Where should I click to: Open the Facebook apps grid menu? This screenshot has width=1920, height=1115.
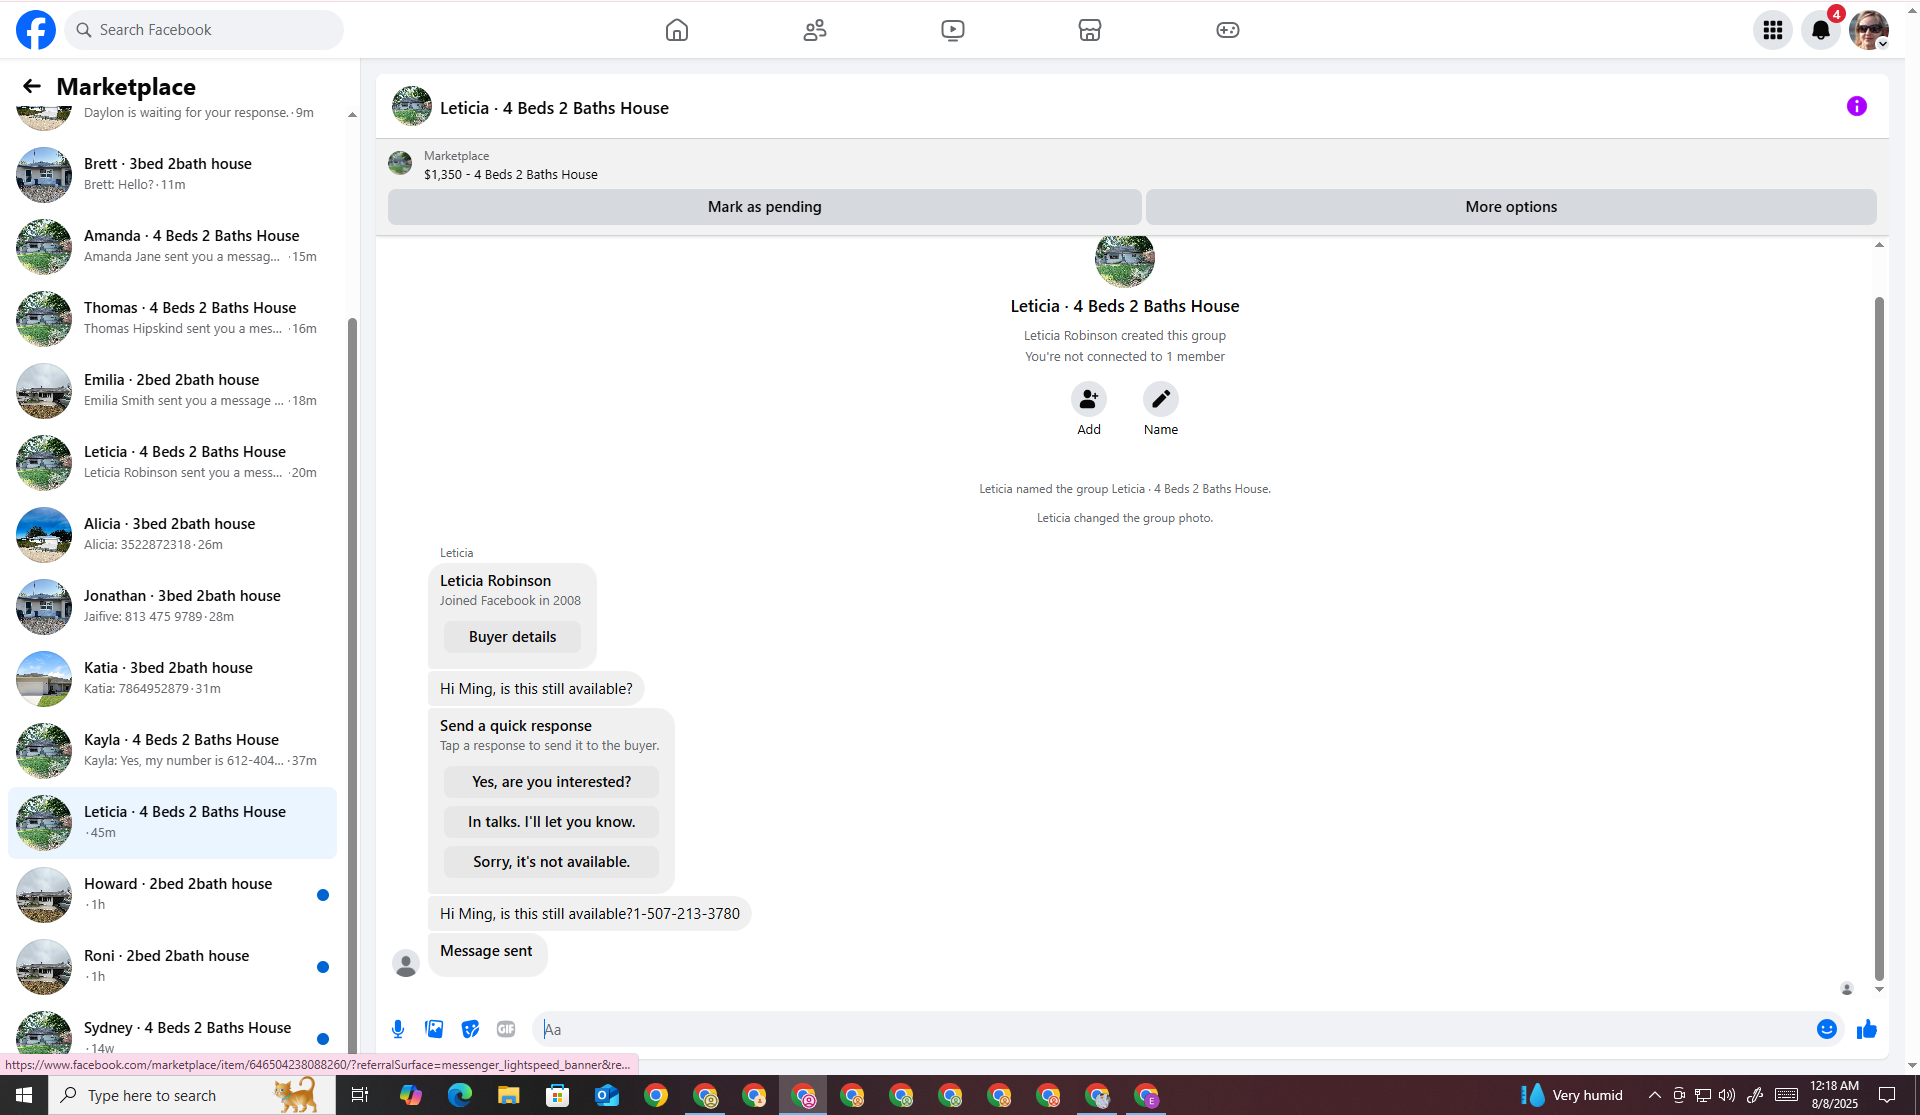(x=1772, y=30)
